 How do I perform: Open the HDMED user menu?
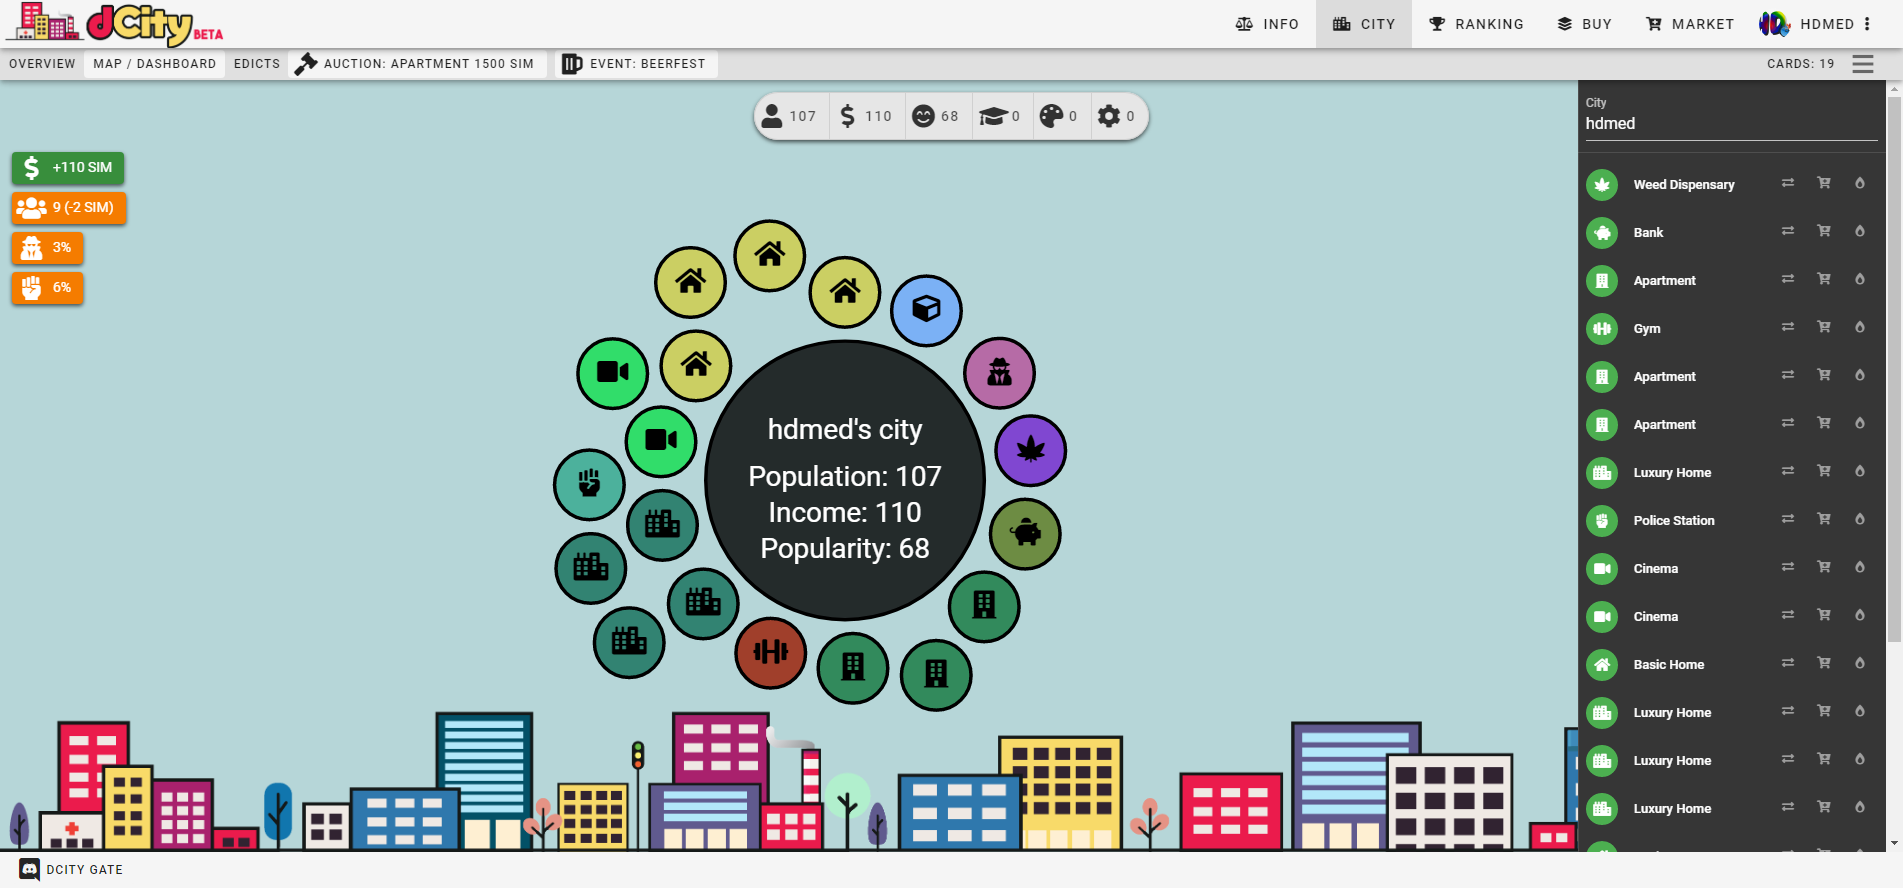(1816, 24)
